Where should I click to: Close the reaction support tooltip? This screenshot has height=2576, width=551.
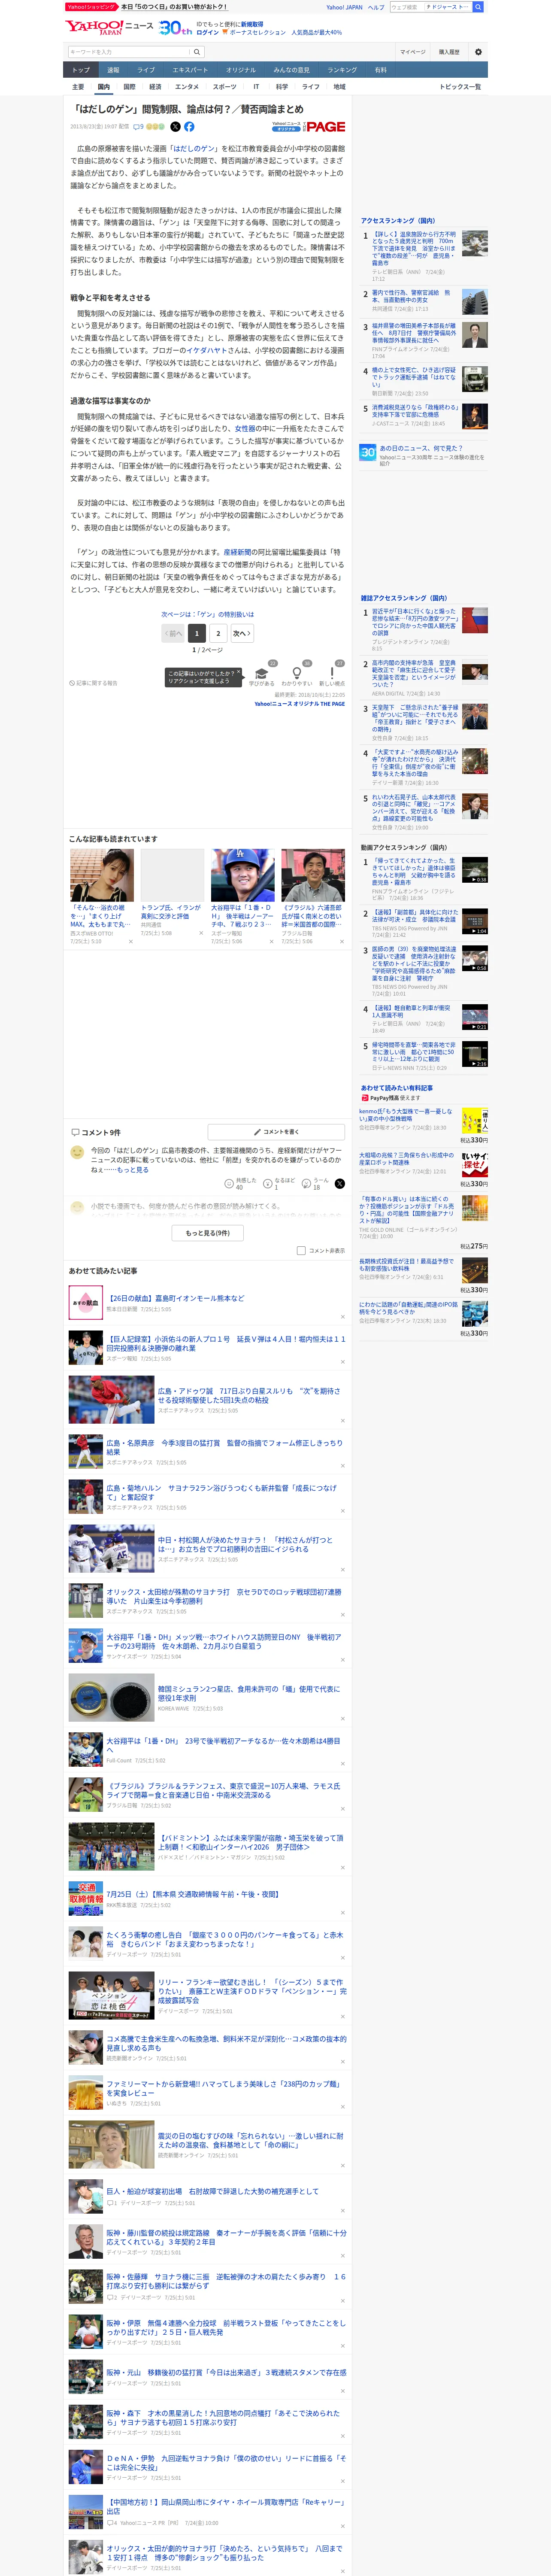(238, 672)
